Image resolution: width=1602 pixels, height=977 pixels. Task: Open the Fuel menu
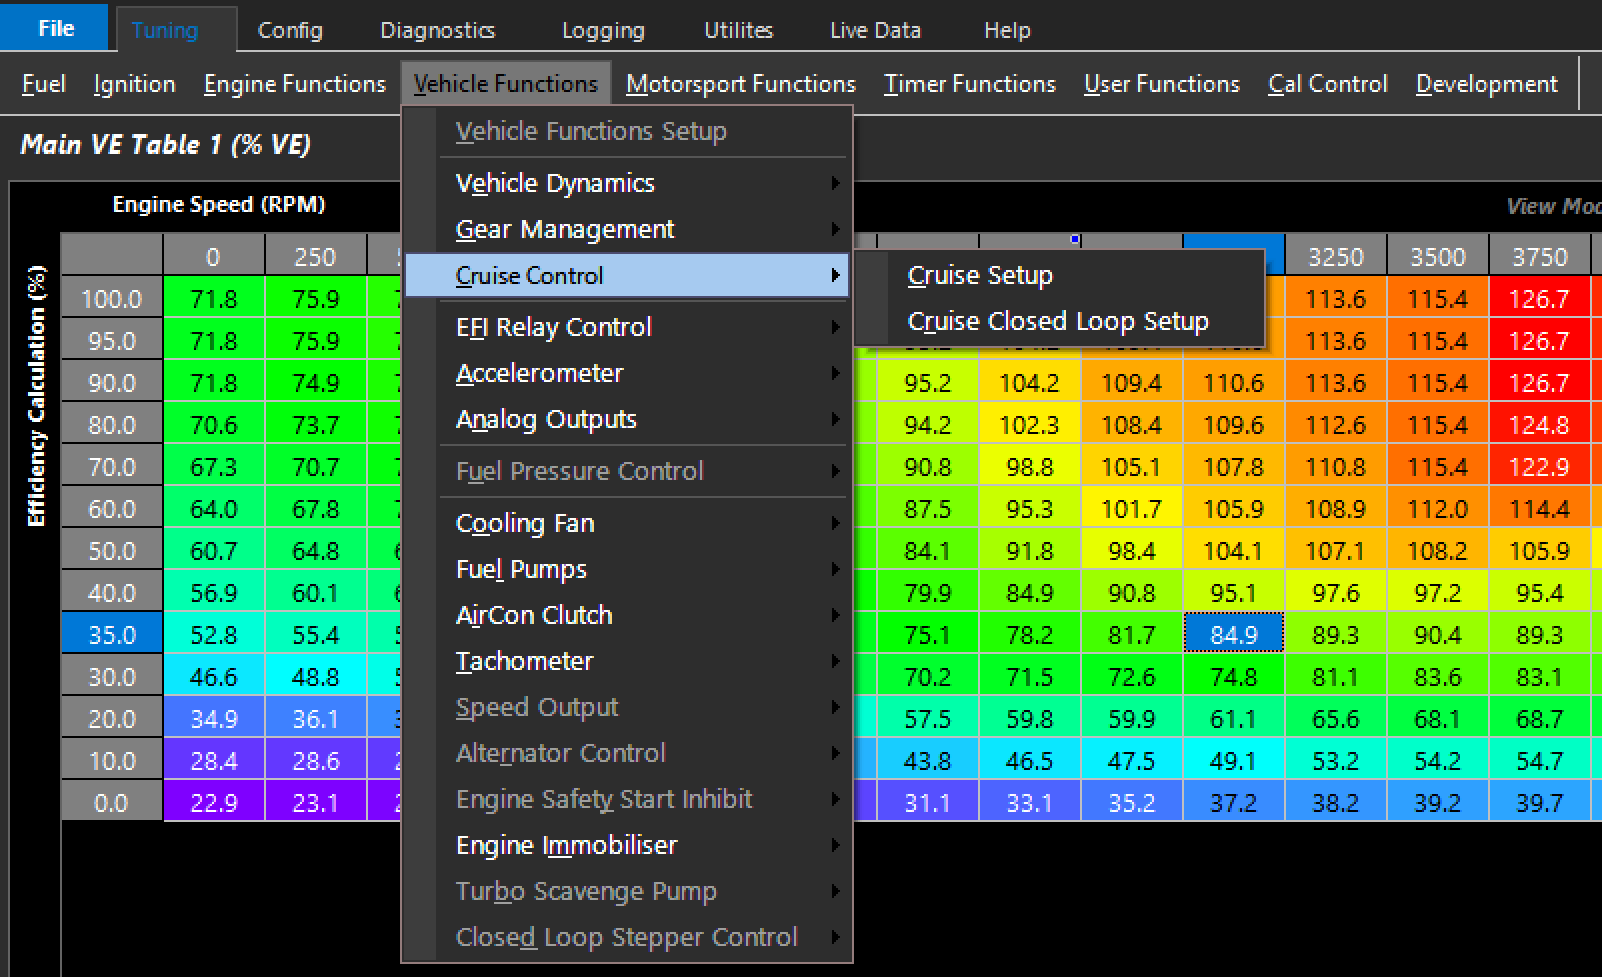(x=44, y=84)
